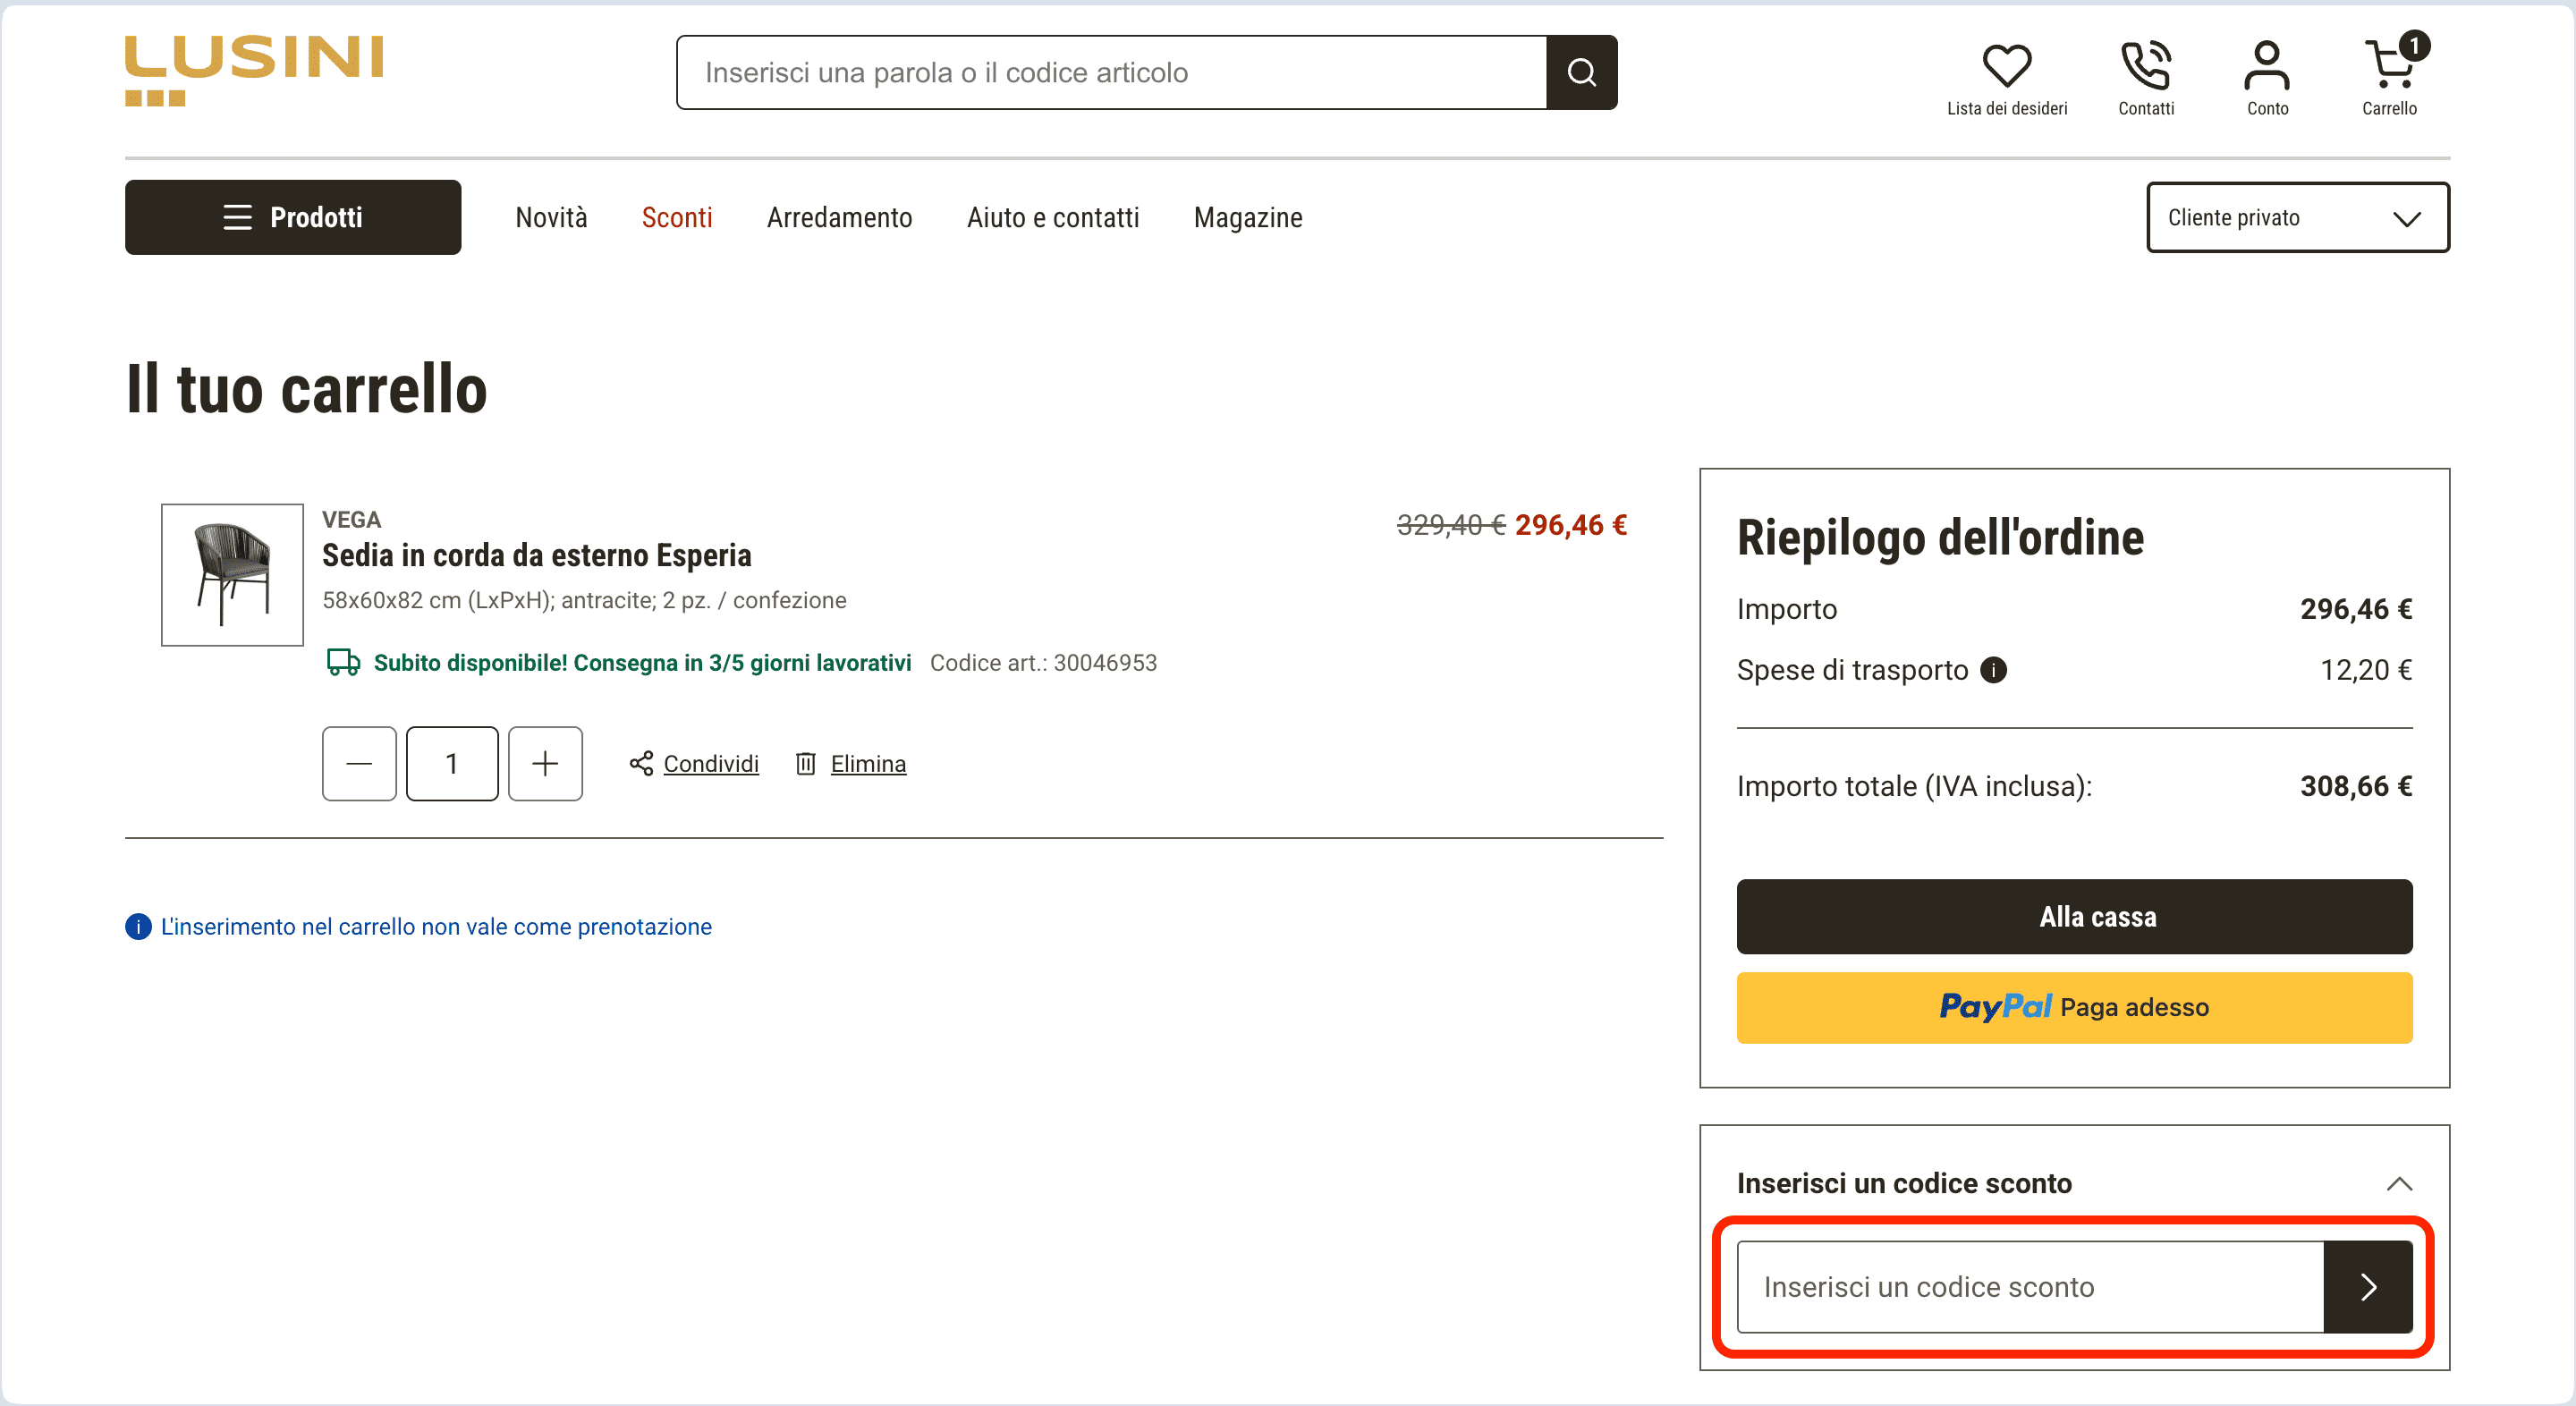Viewport: 2576px width, 1406px height.
Task: Click the total amount 308,66 €
Action: click(x=2356, y=786)
